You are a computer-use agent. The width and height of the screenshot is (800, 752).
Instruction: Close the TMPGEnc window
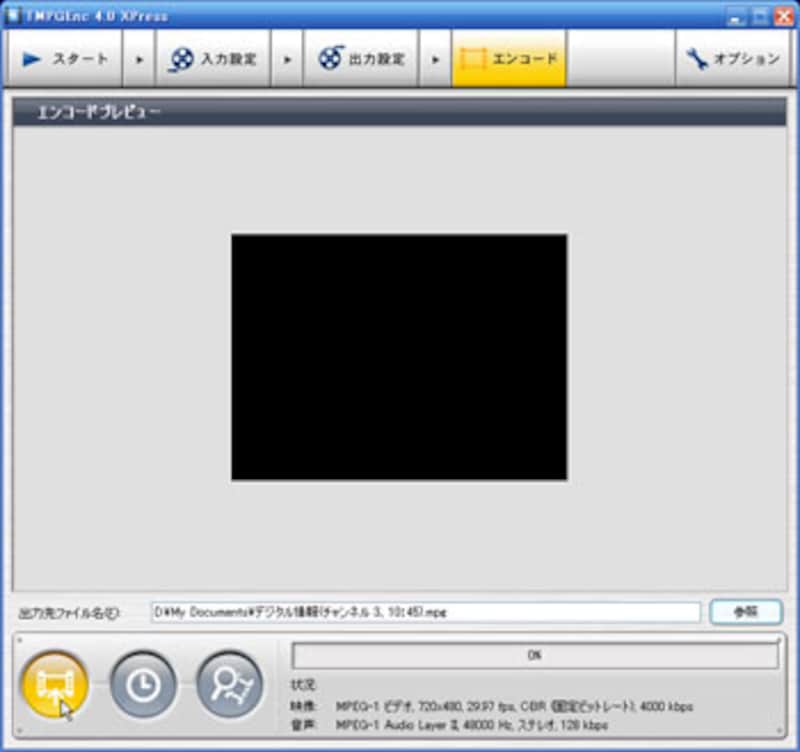(x=781, y=16)
